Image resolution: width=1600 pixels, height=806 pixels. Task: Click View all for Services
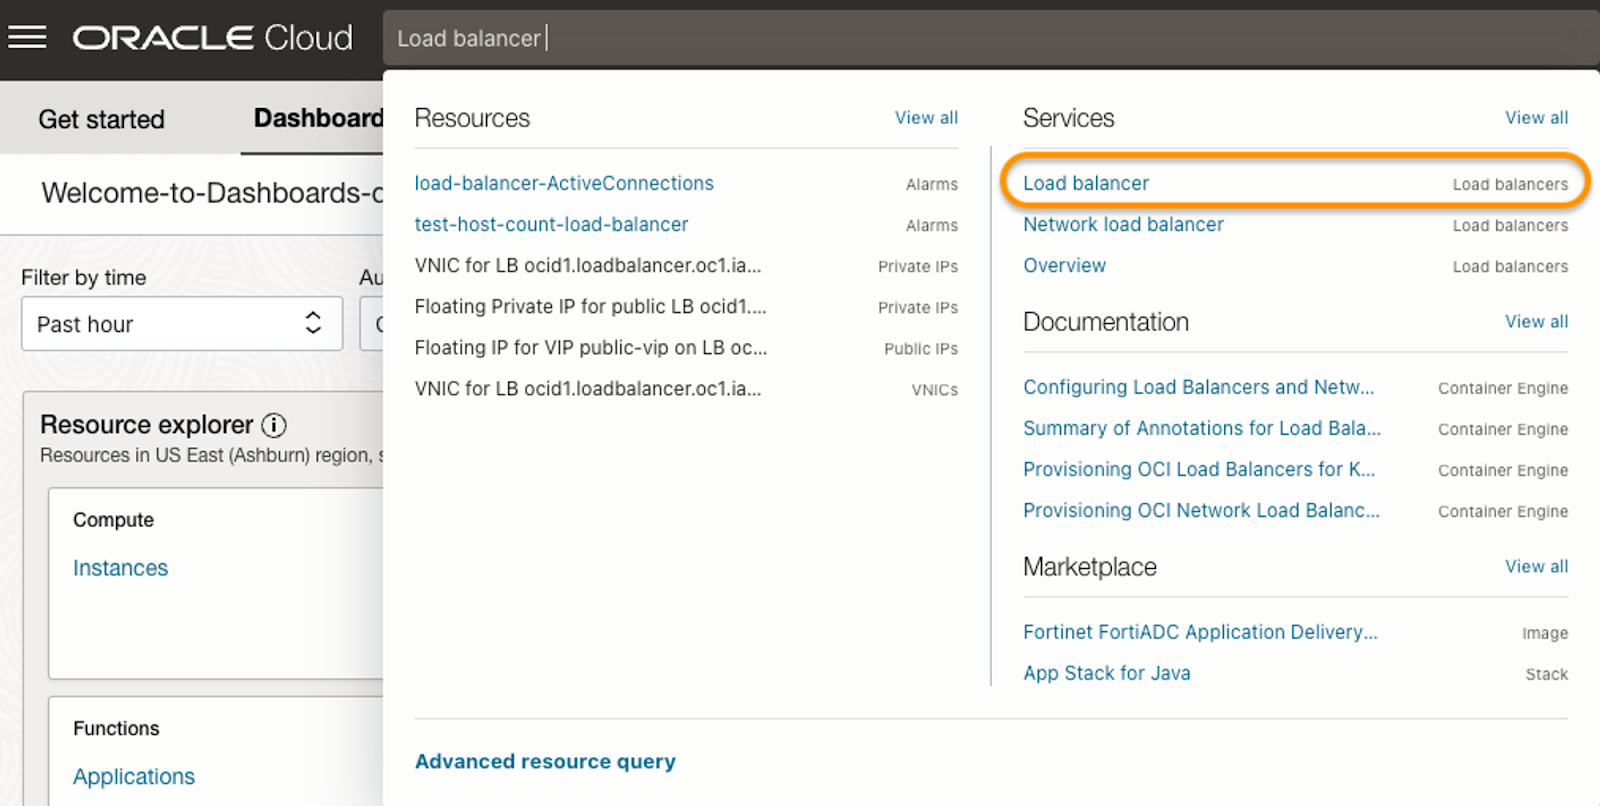pyautogui.click(x=1536, y=118)
